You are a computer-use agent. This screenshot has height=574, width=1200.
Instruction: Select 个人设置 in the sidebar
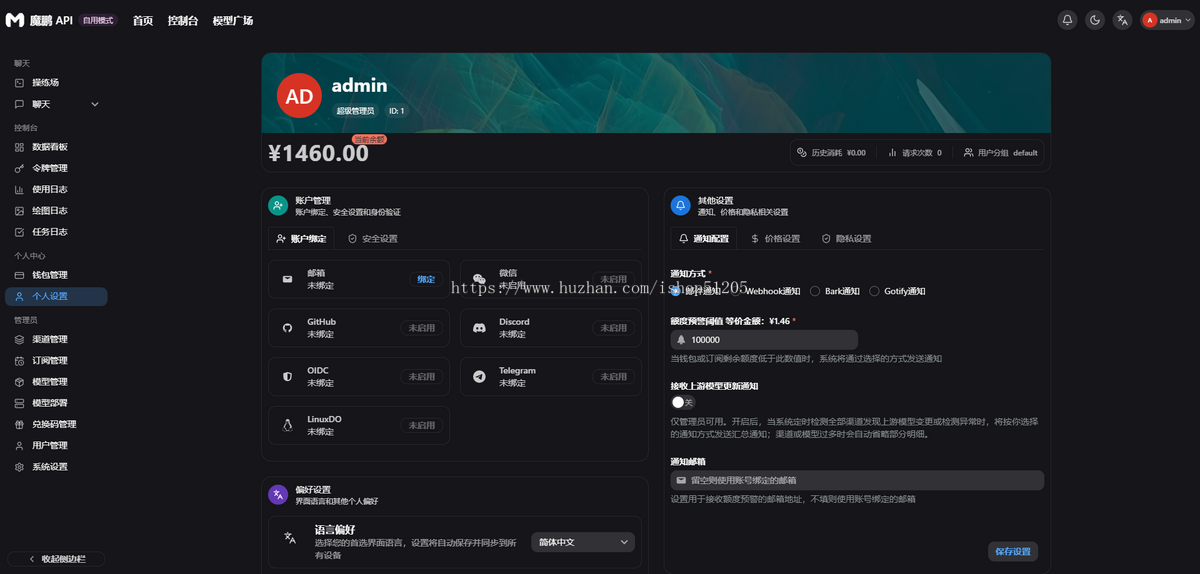(x=56, y=296)
